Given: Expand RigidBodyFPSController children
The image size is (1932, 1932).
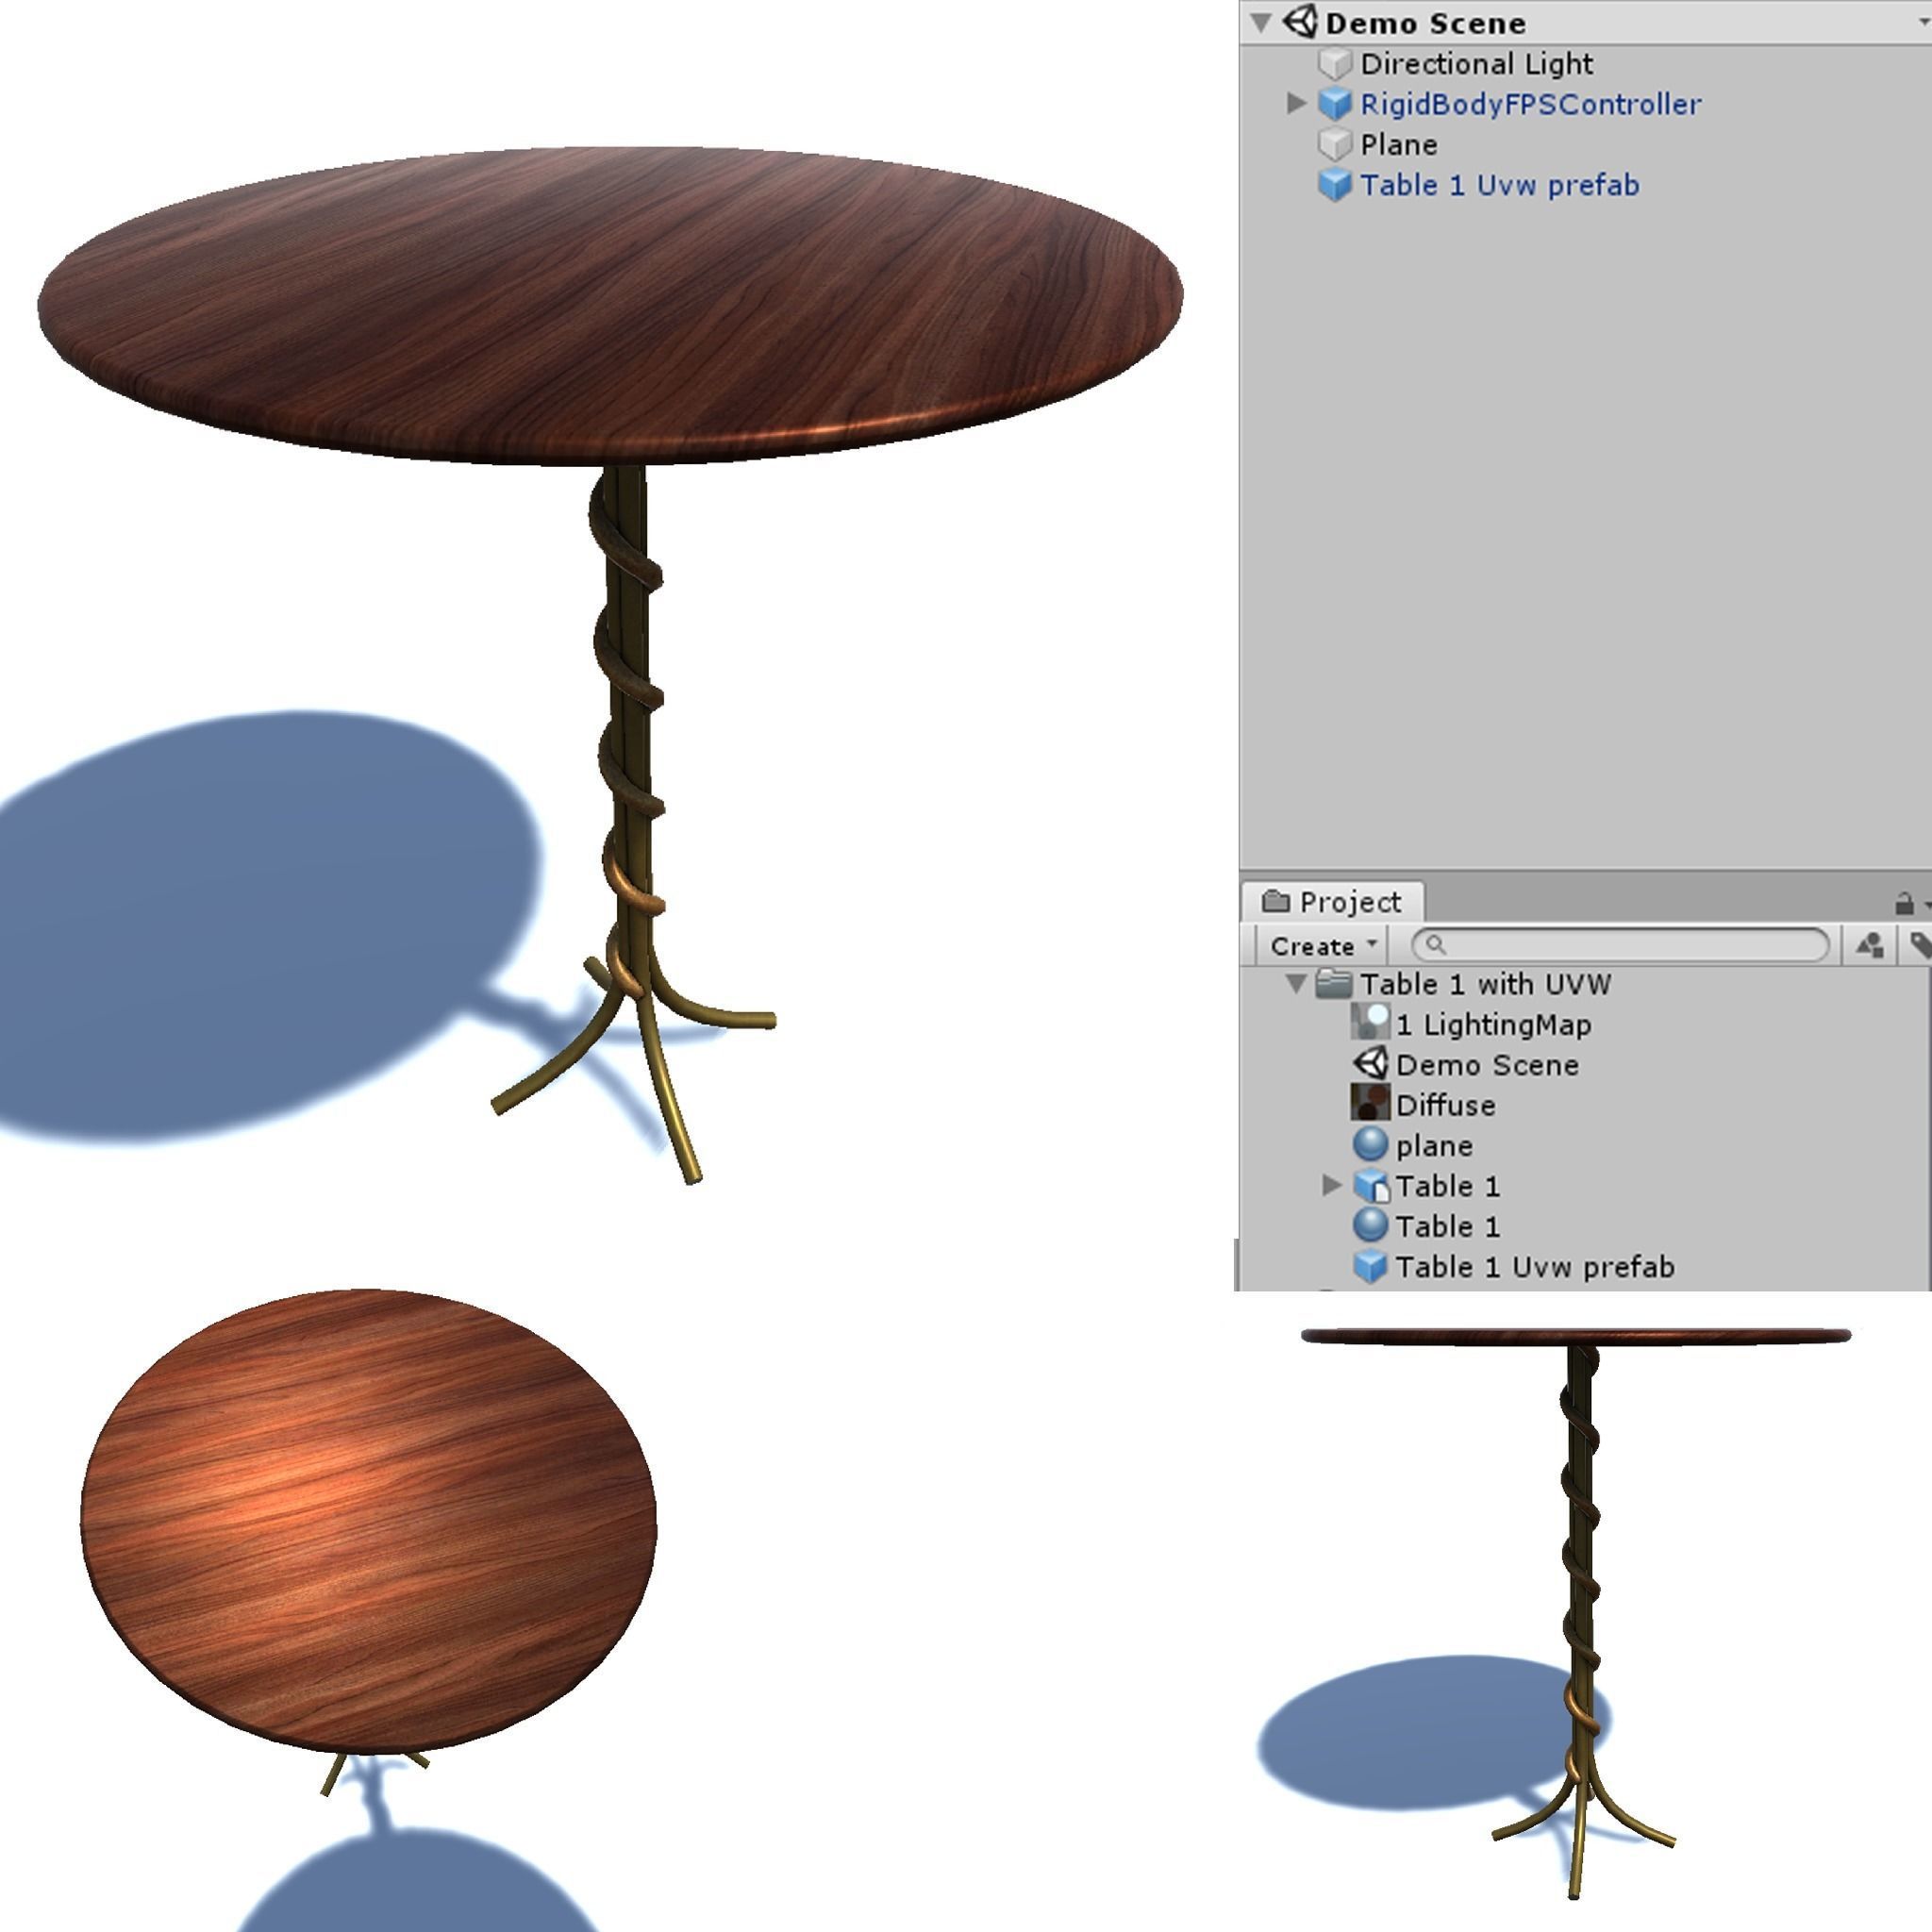Looking at the screenshot, I should (1296, 103).
